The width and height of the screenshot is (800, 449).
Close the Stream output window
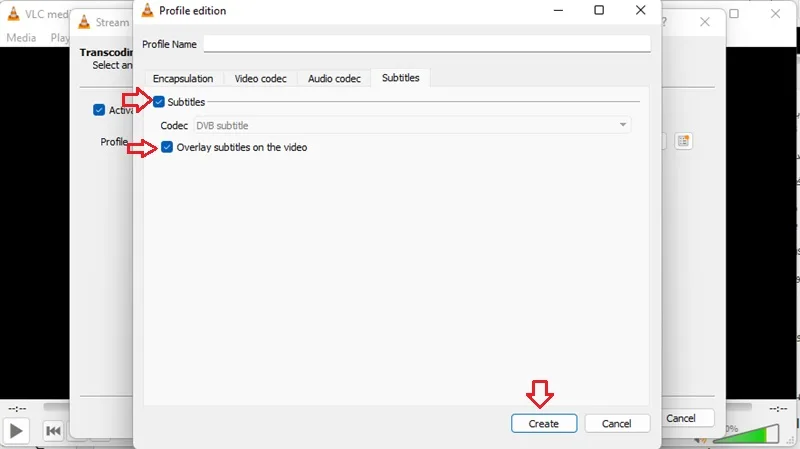(705, 22)
